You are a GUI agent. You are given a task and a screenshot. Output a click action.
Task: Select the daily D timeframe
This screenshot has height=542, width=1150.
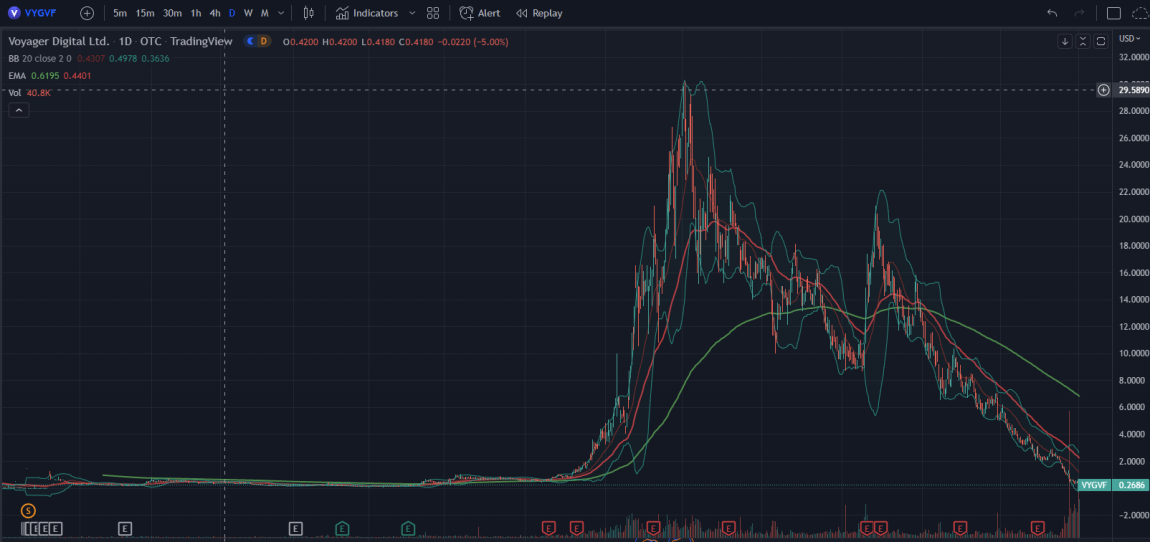[232, 13]
